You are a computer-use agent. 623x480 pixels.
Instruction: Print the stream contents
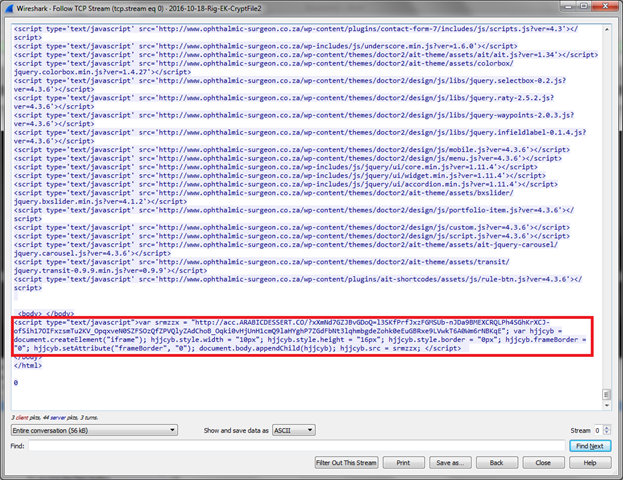tap(403, 463)
